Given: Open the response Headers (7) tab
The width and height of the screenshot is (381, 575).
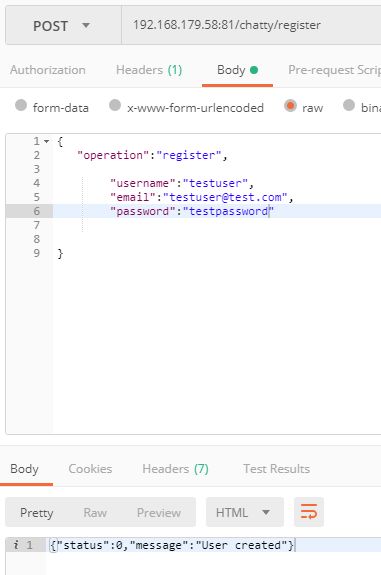Looking at the screenshot, I should tap(175, 469).
